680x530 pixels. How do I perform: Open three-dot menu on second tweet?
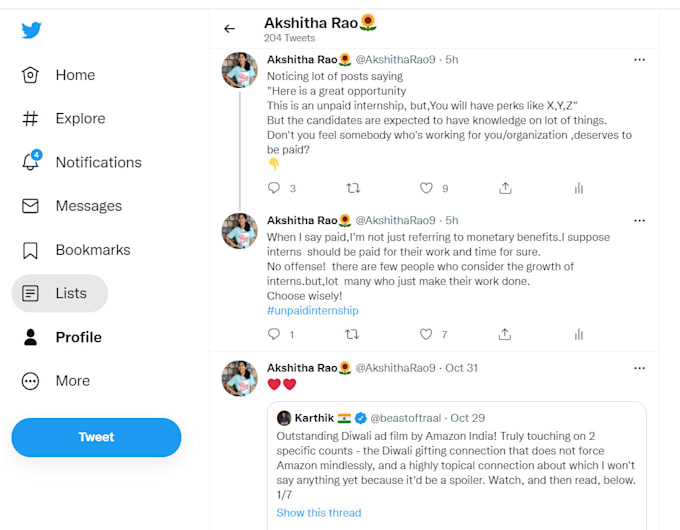pos(639,221)
